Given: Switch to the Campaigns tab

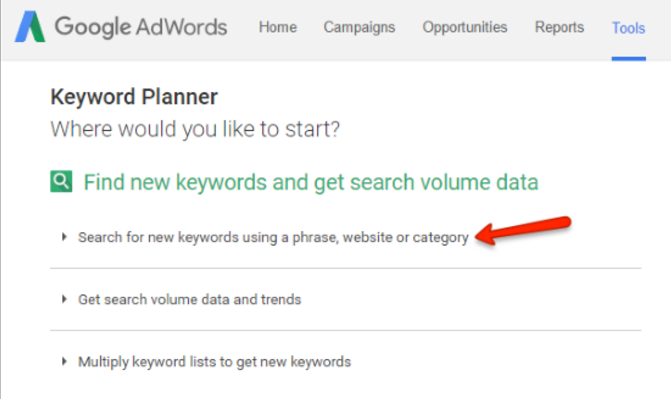Looking at the screenshot, I should (x=359, y=28).
